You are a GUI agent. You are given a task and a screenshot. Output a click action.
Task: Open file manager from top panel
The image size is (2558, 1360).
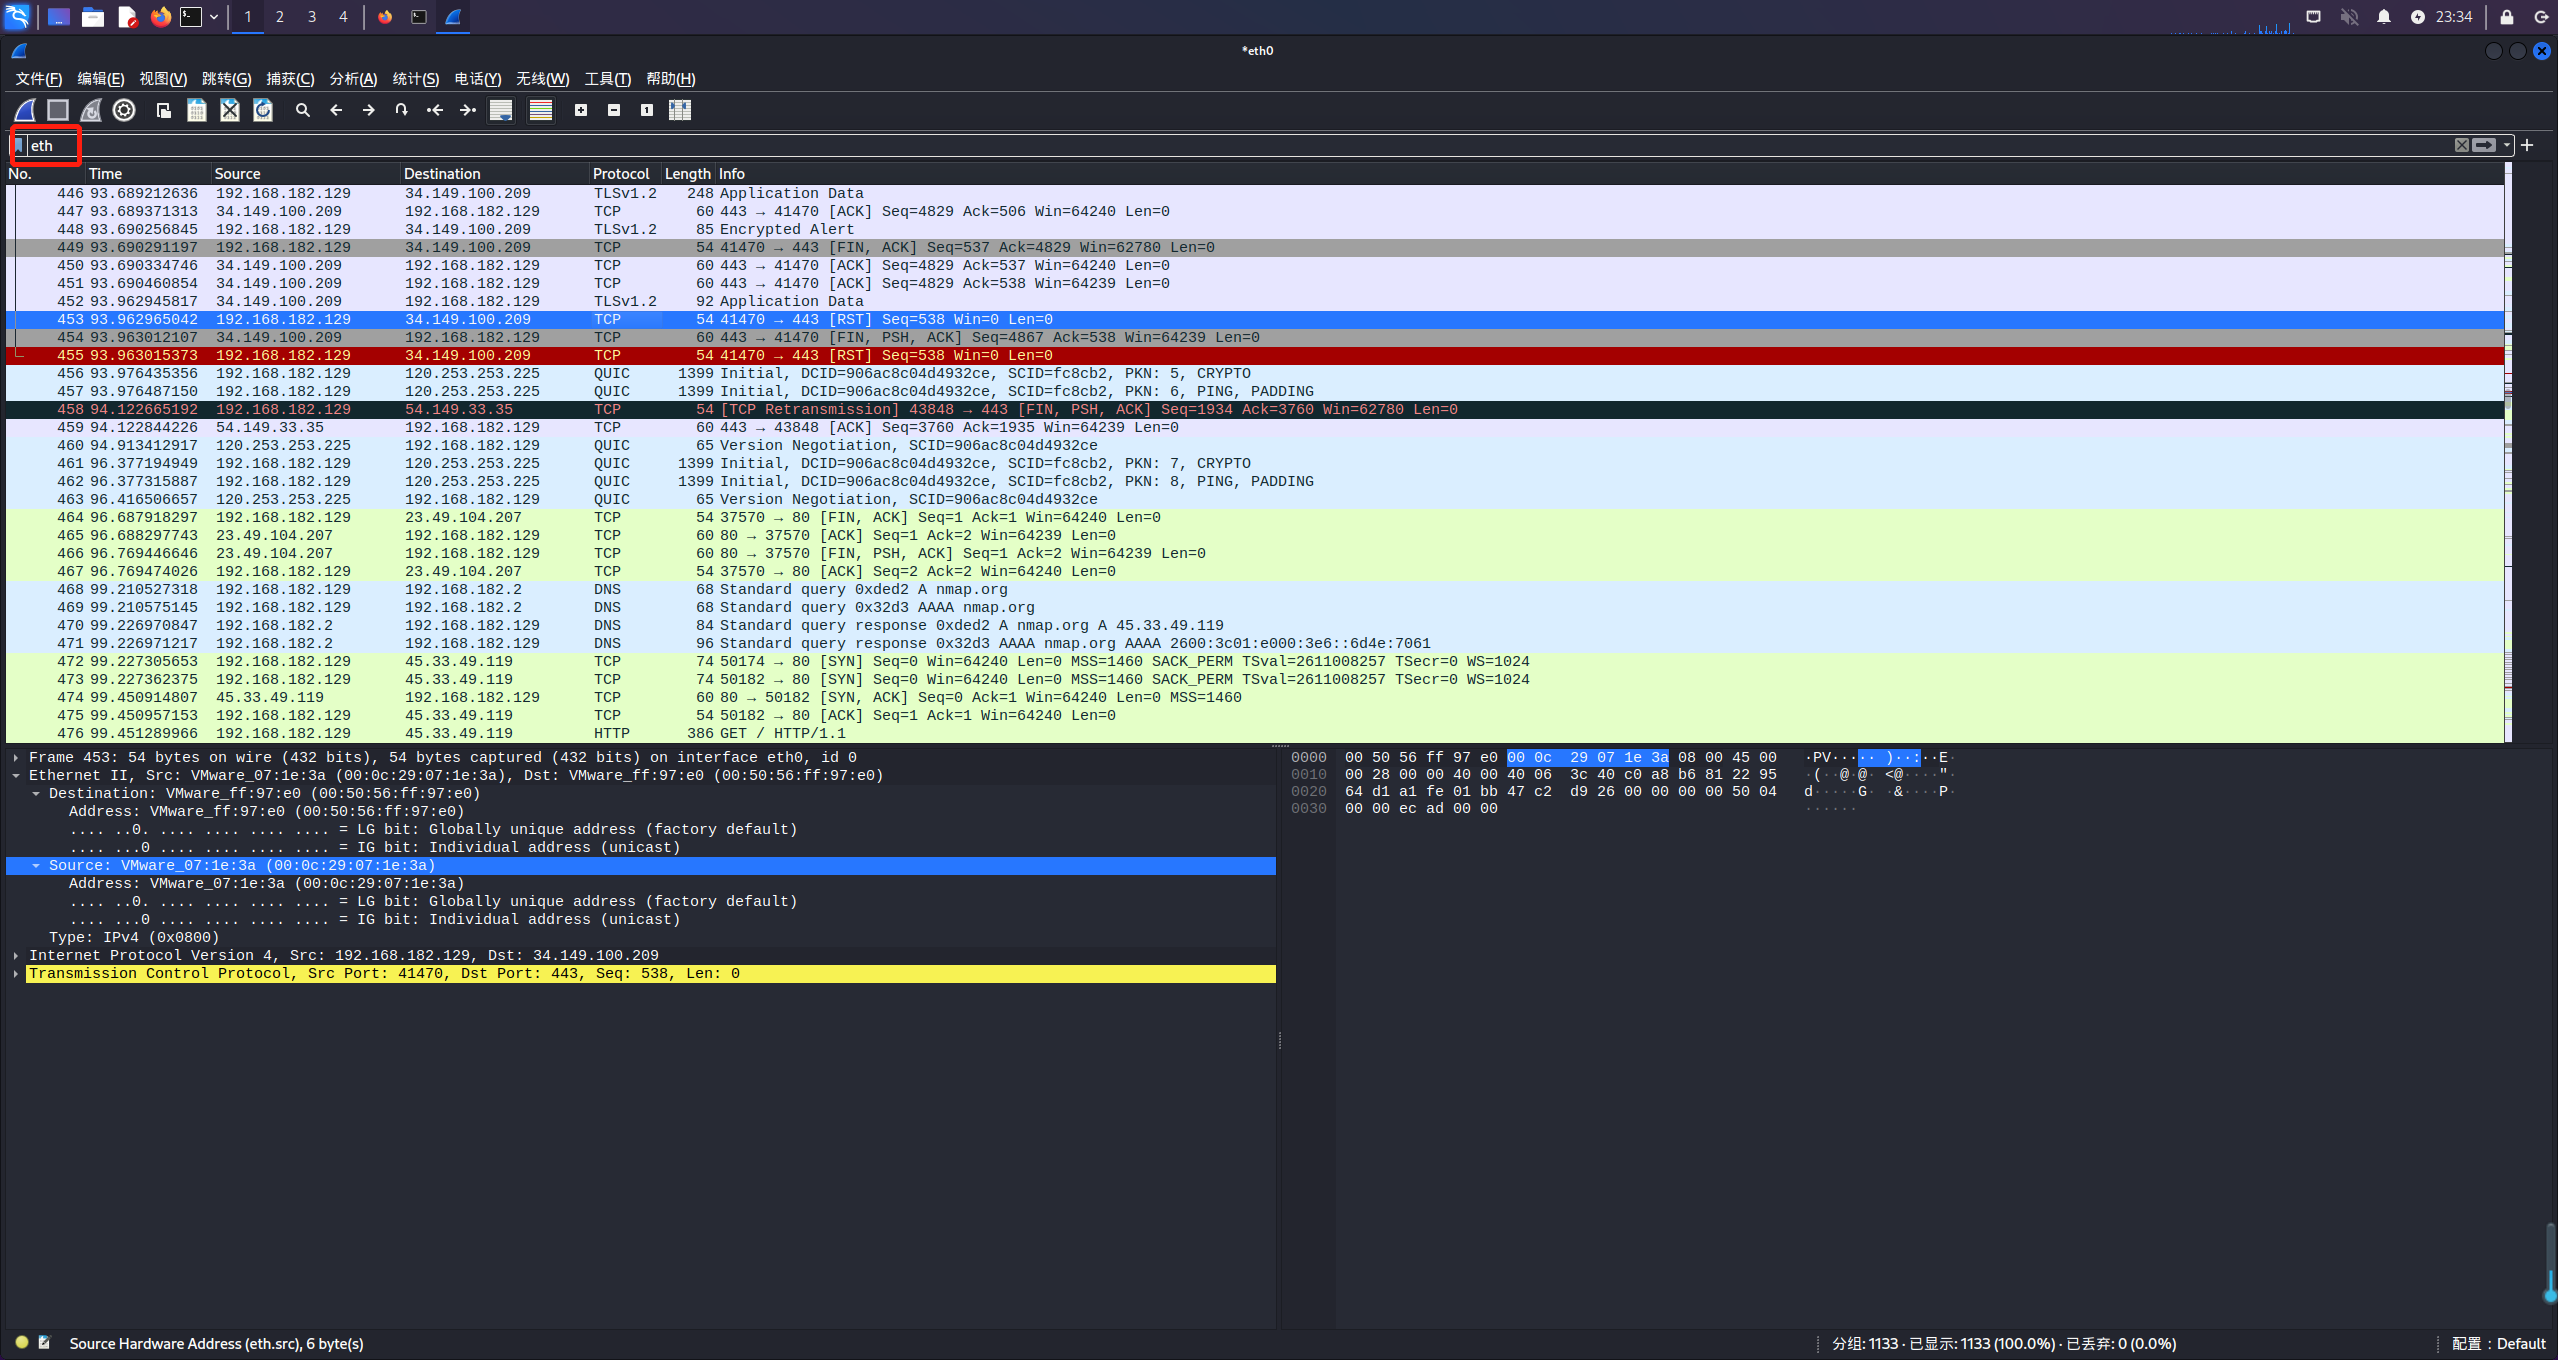[93, 16]
